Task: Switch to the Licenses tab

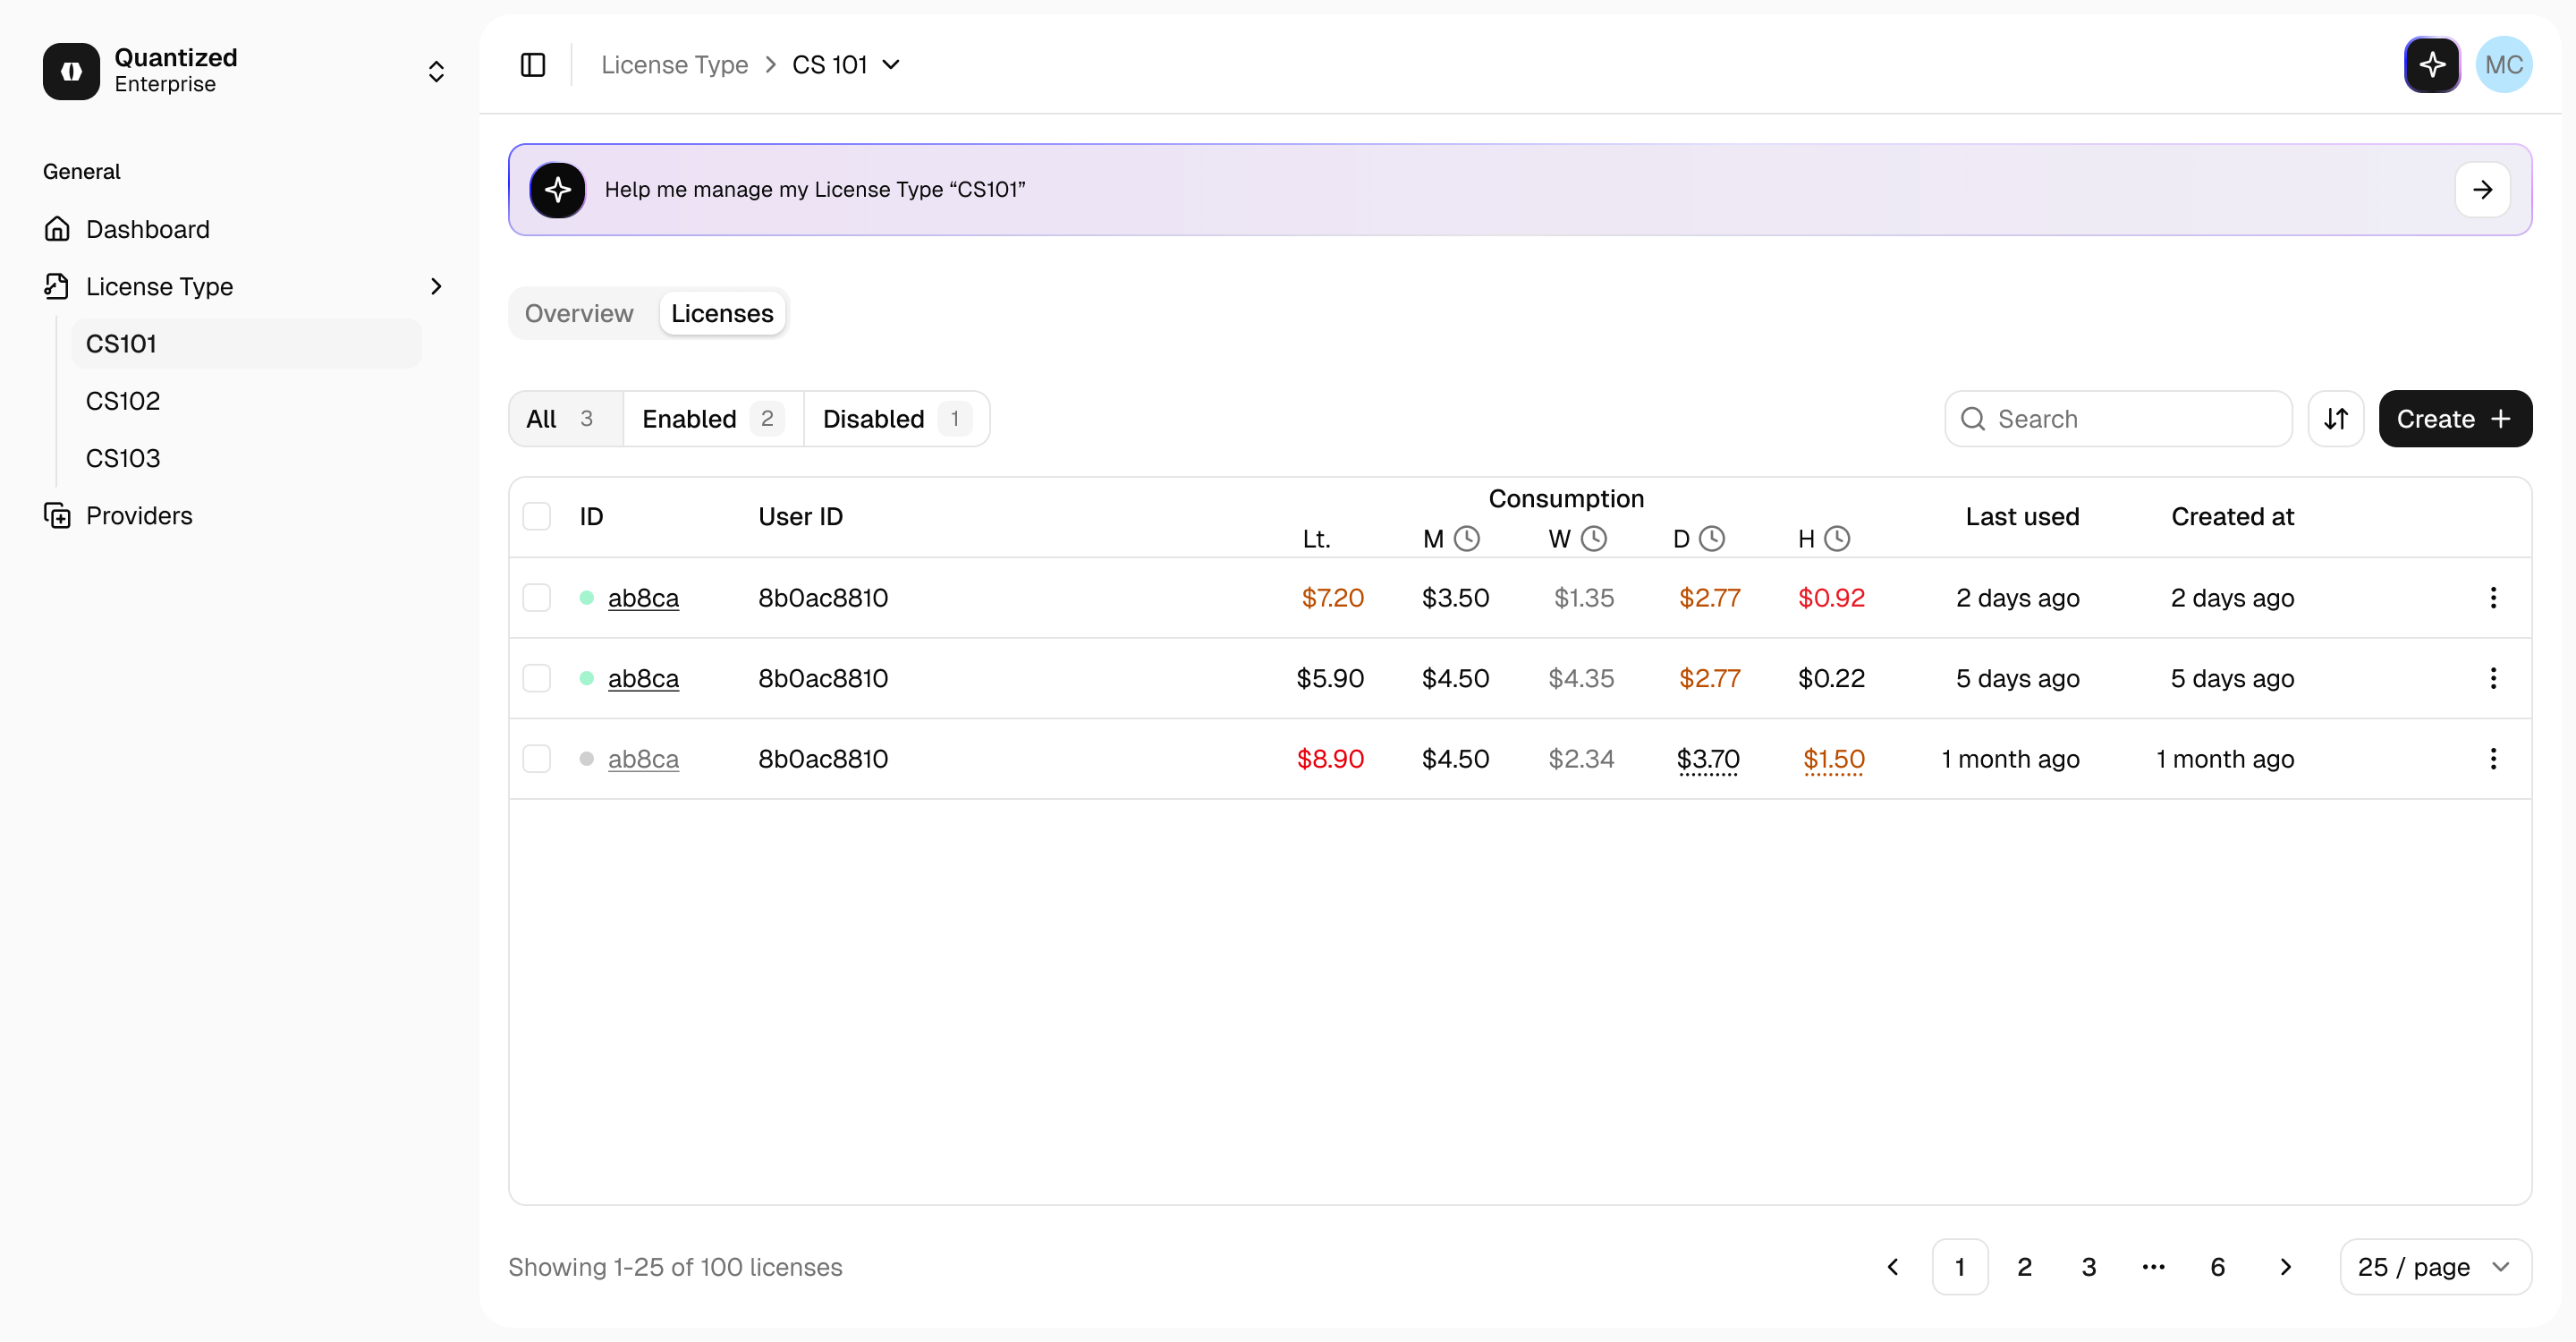Action: click(x=722, y=314)
